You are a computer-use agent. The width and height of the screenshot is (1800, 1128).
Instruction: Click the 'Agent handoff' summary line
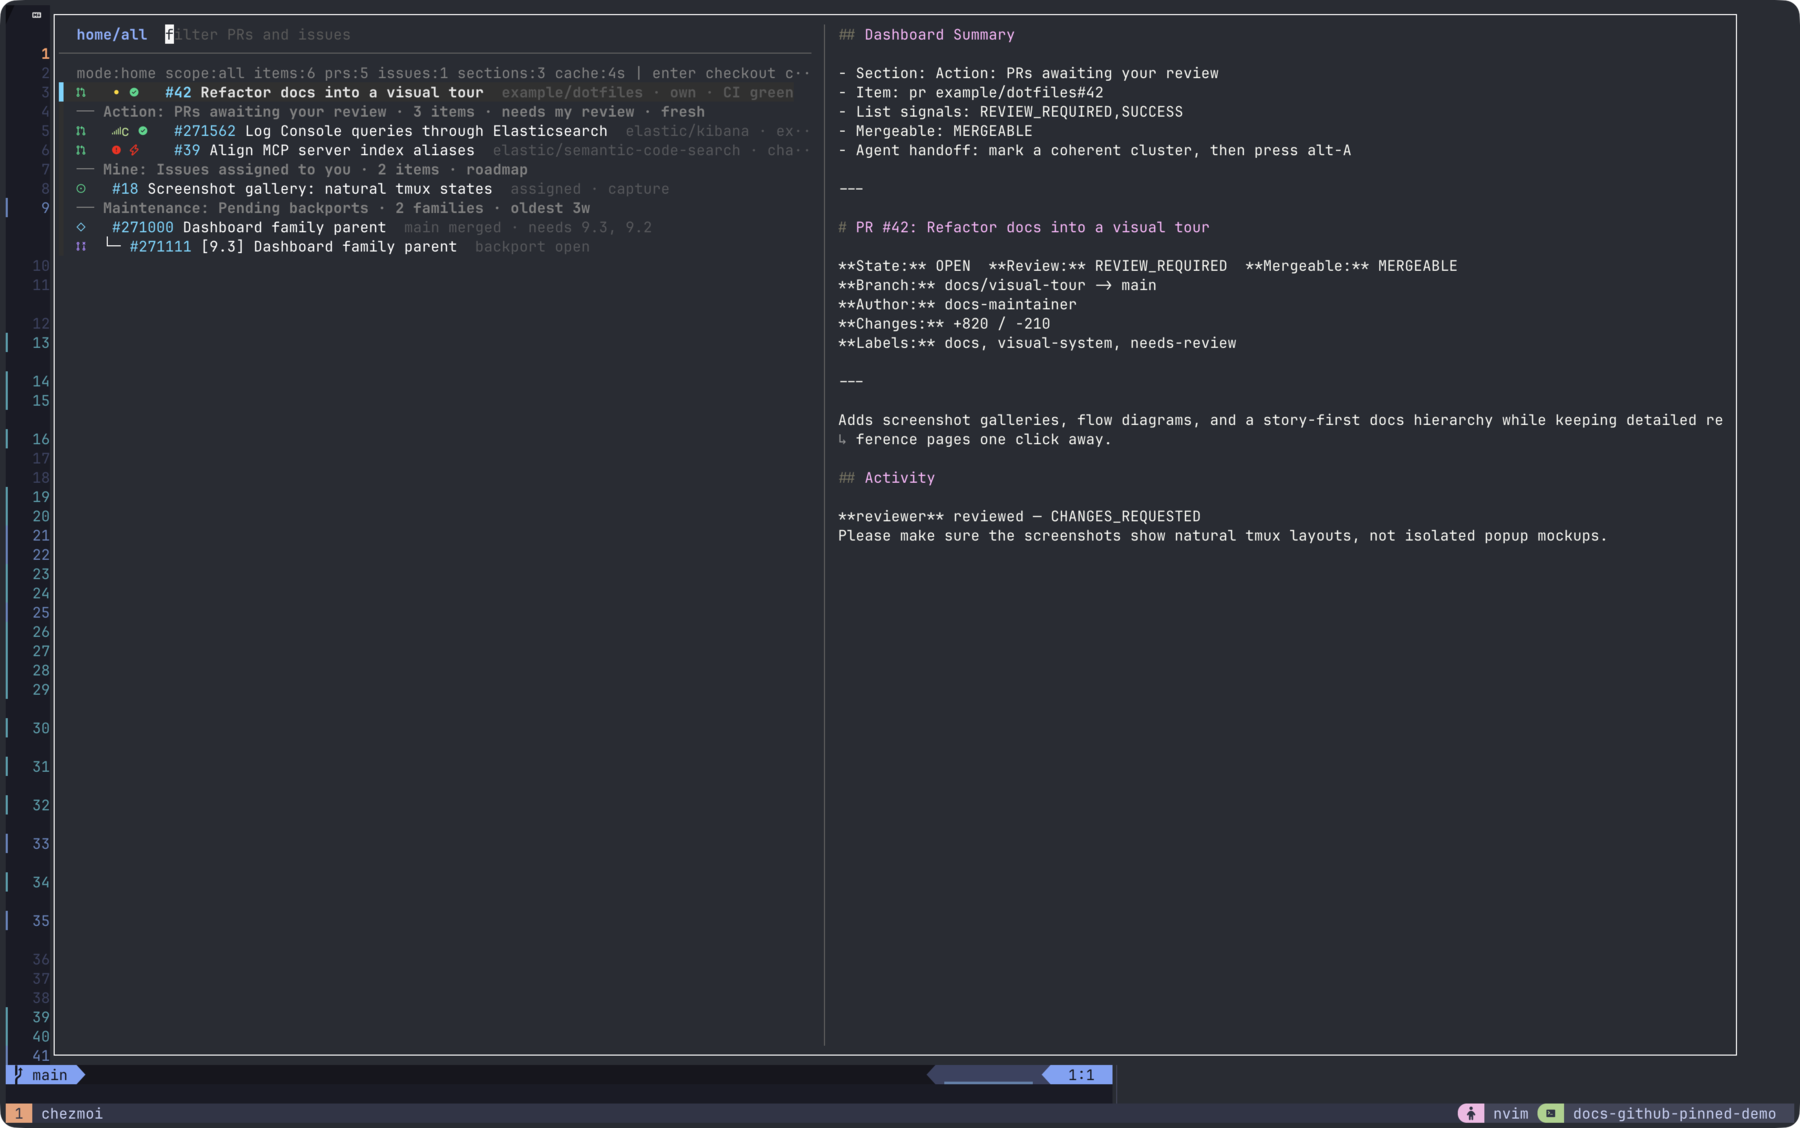click(x=1094, y=151)
